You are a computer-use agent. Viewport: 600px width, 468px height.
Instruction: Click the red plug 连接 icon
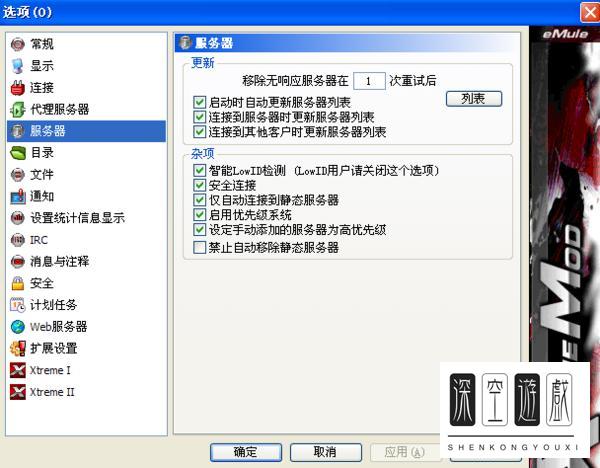[18, 88]
